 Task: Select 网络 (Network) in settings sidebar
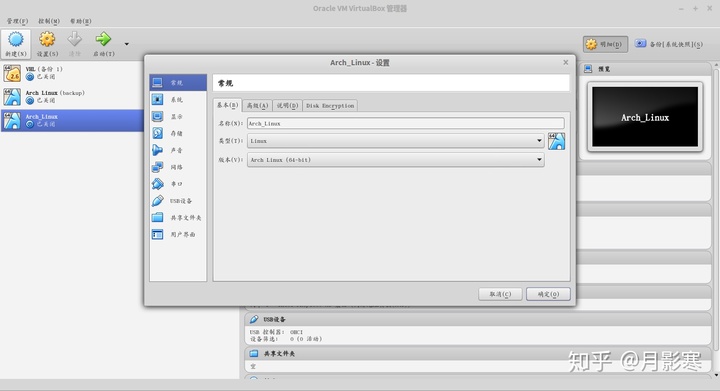178,167
